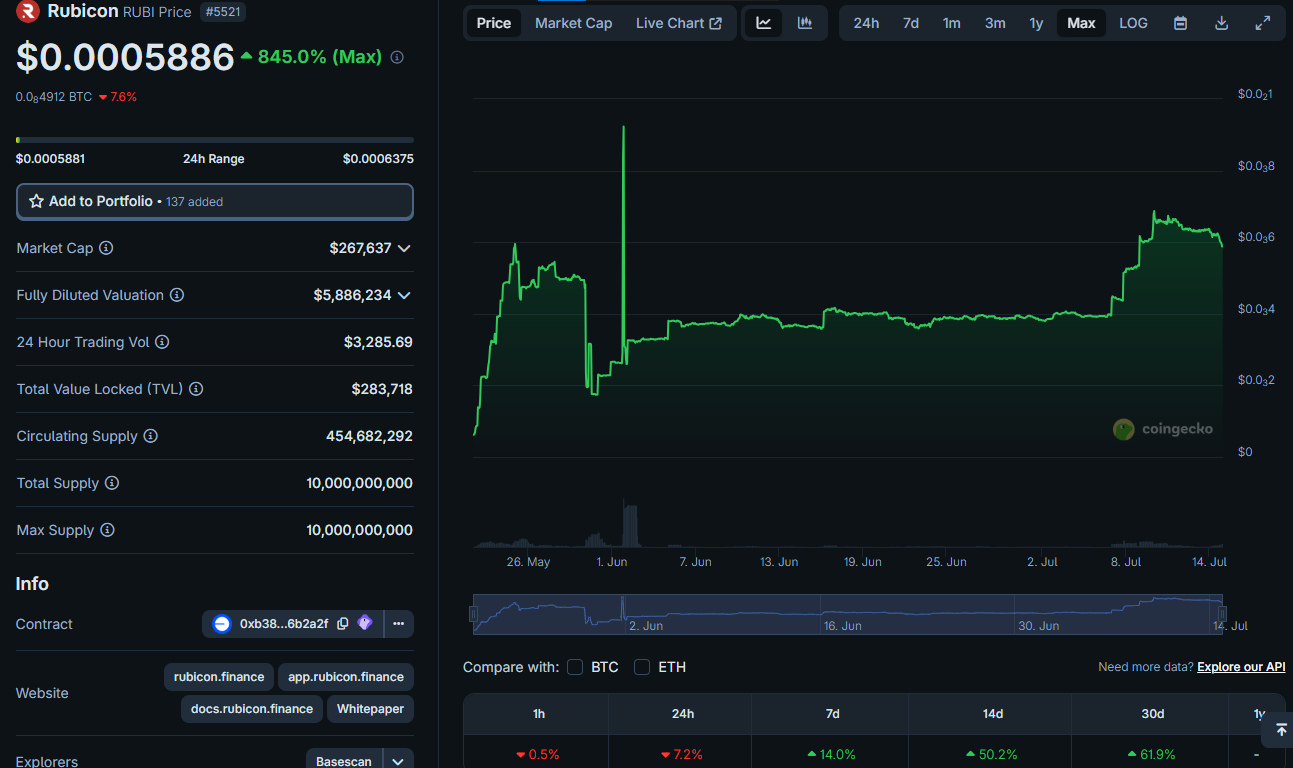The width and height of the screenshot is (1293, 768).
Task: Open the calendar date range picker
Action: (1181, 23)
